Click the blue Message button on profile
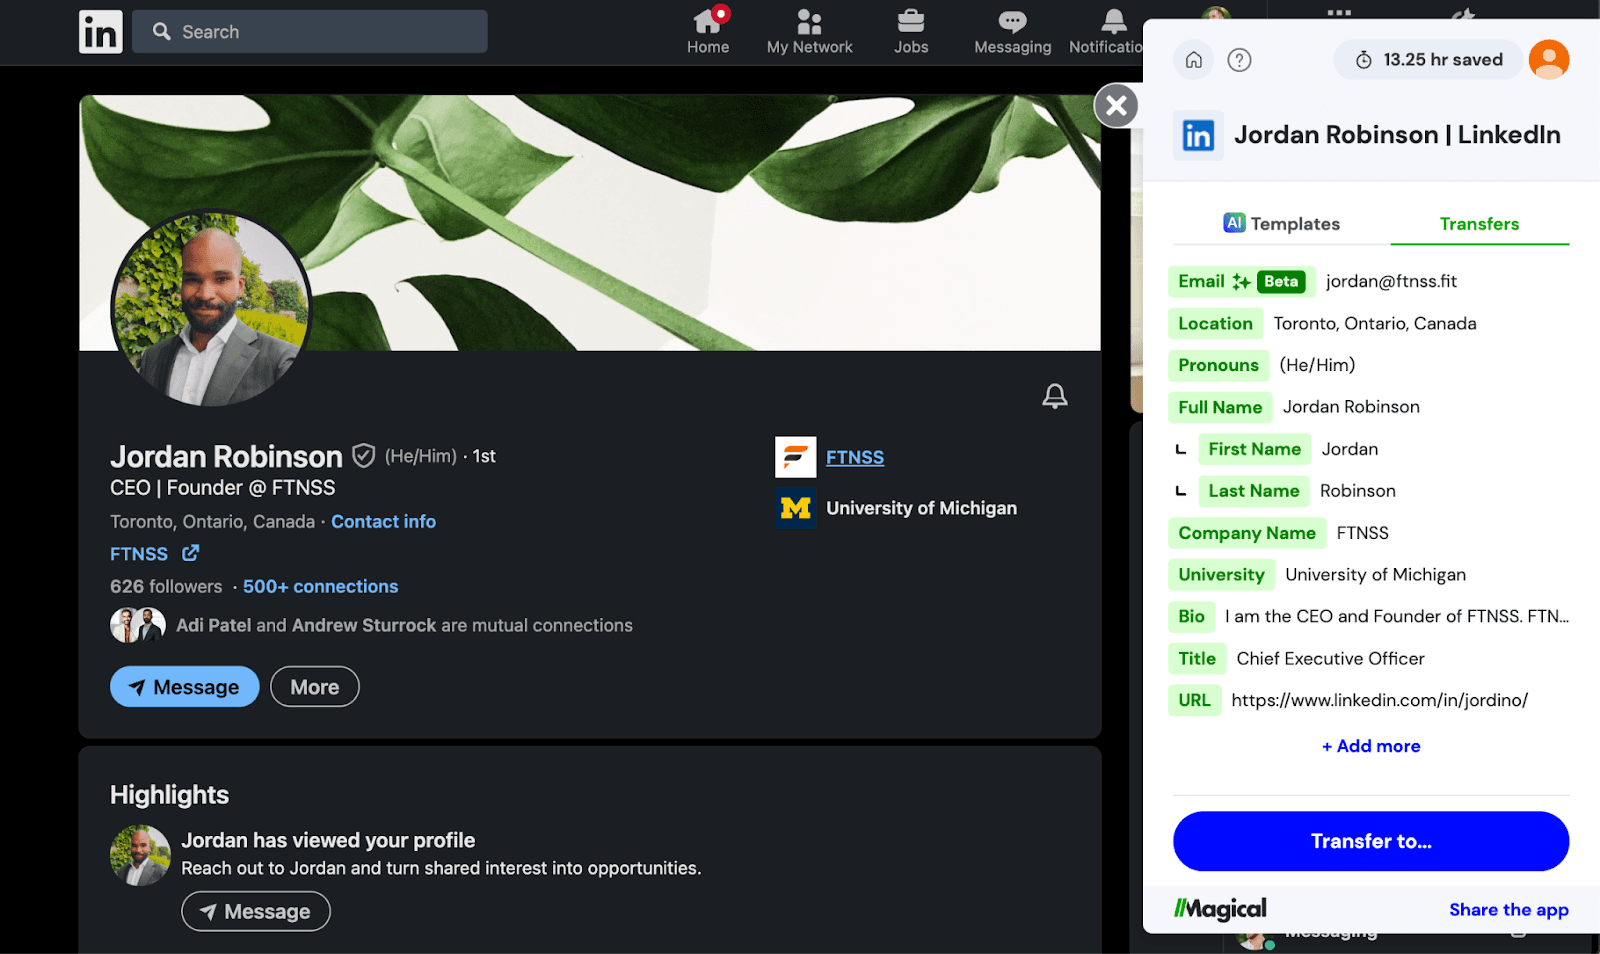Viewport: 1600px width, 954px height. (x=185, y=687)
